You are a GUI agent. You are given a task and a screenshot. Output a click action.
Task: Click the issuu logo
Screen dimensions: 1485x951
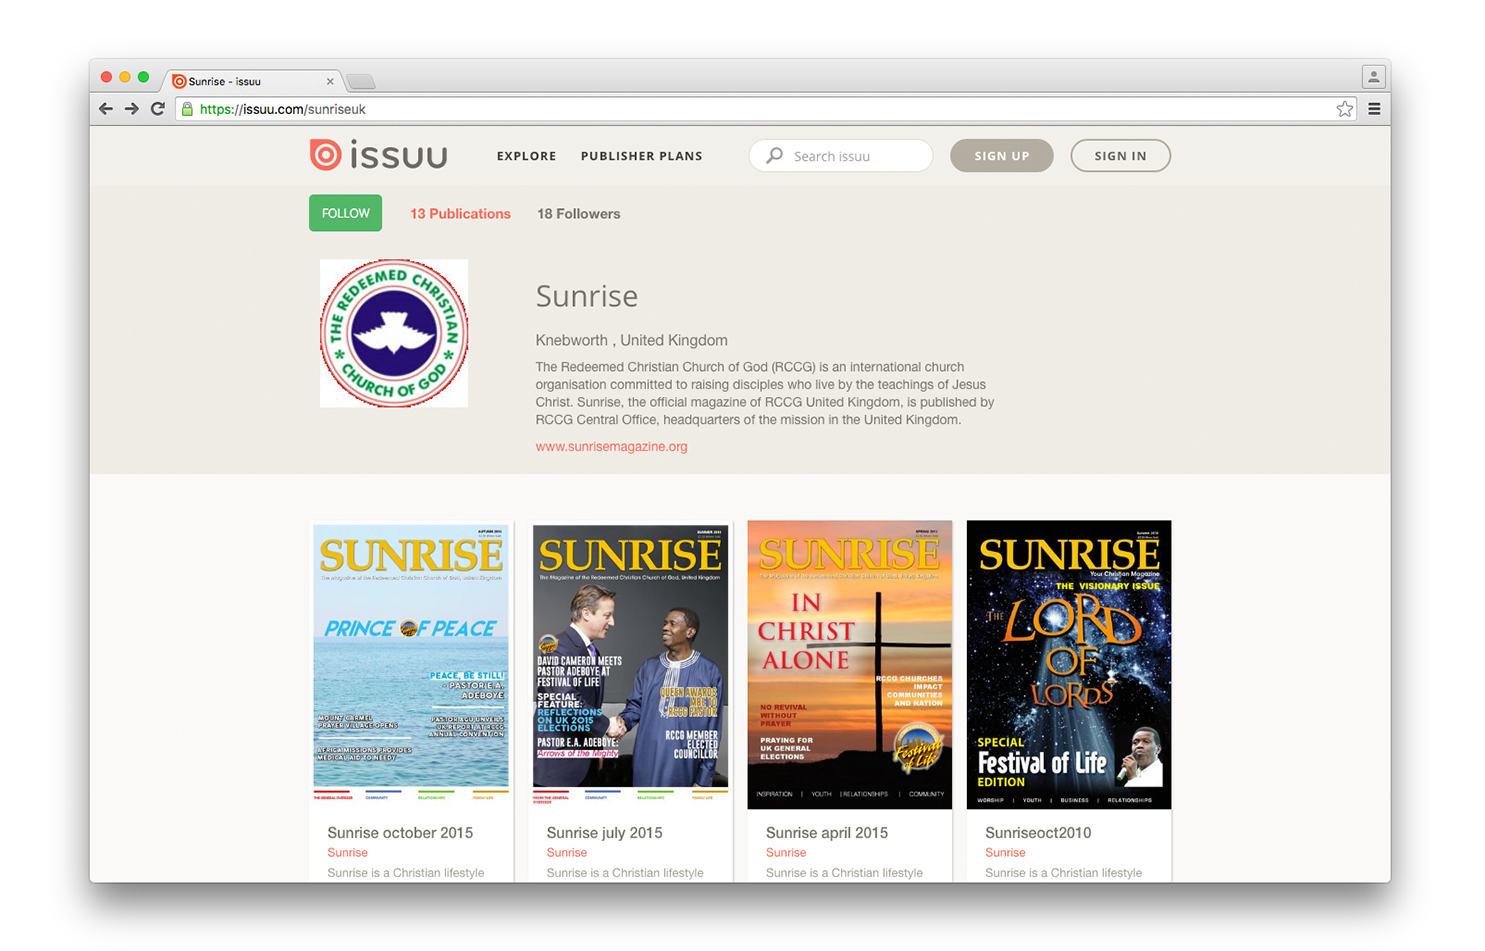[x=378, y=155]
